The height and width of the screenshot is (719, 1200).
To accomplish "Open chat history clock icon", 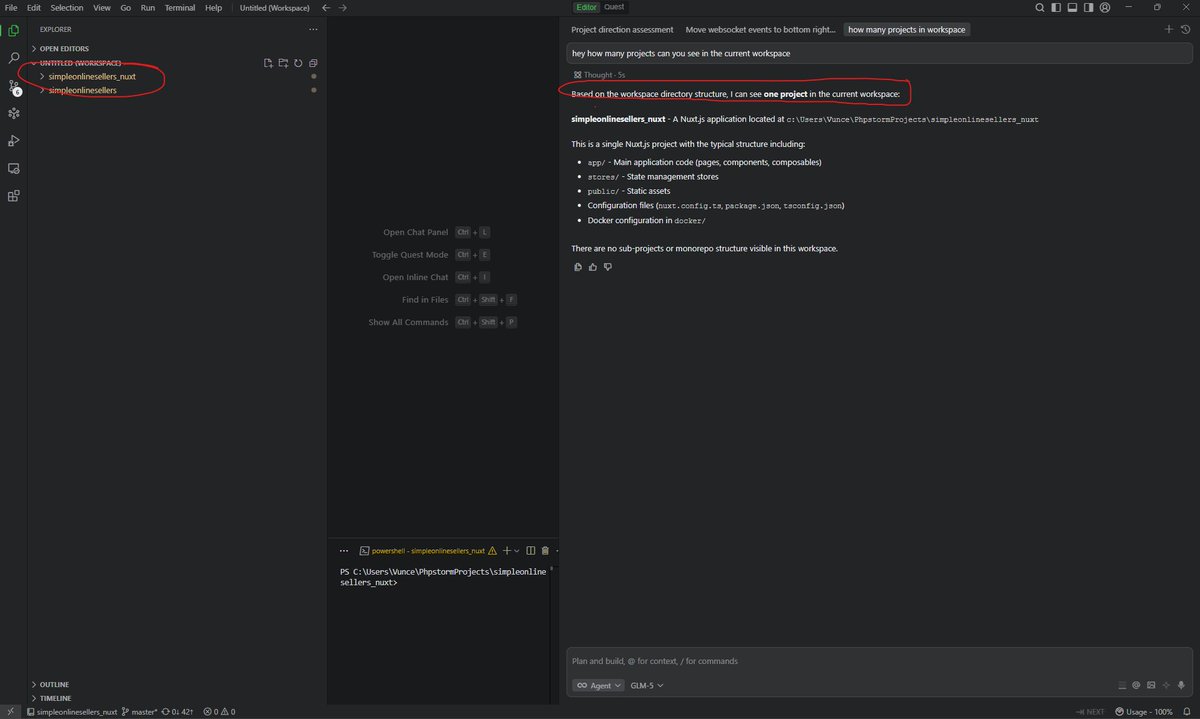I will (1185, 29).
